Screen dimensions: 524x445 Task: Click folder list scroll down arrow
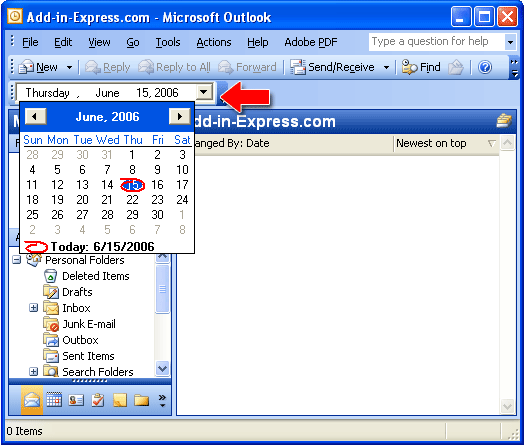pyautogui.click(x=163, y=369)
